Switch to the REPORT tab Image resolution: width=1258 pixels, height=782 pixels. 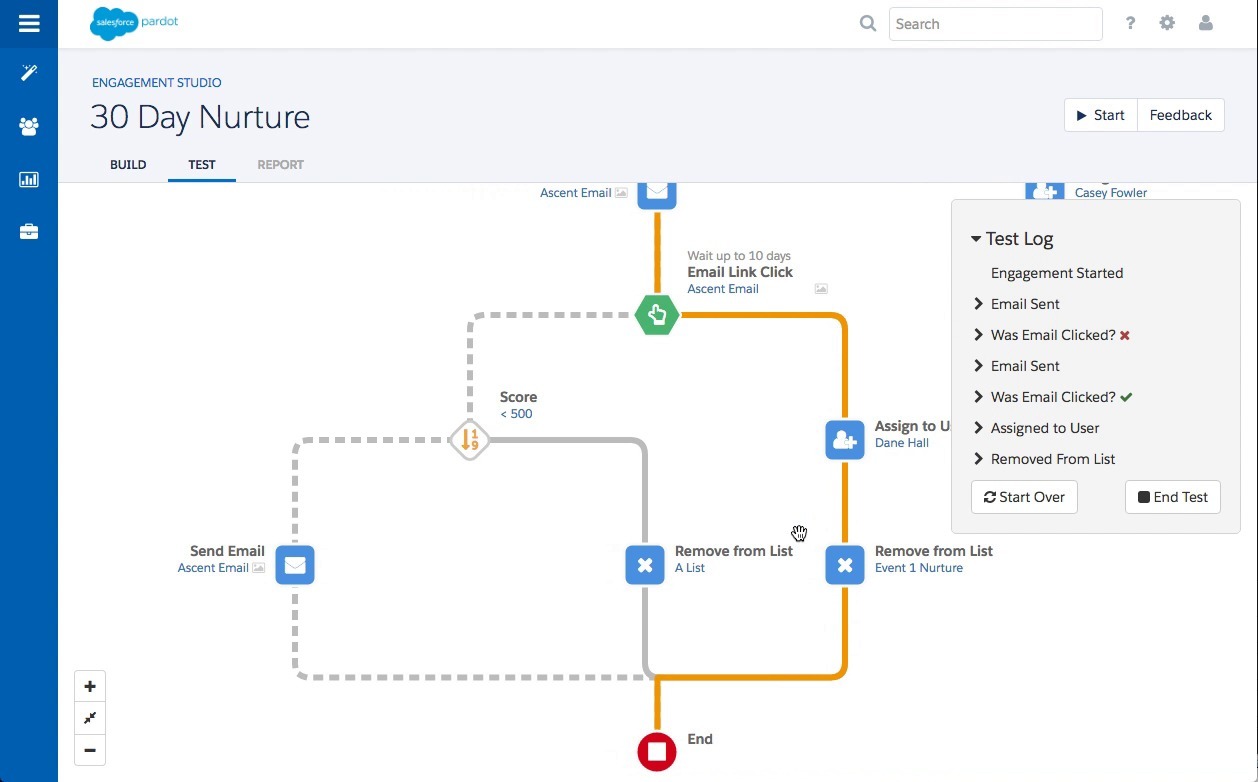point(280,165)
